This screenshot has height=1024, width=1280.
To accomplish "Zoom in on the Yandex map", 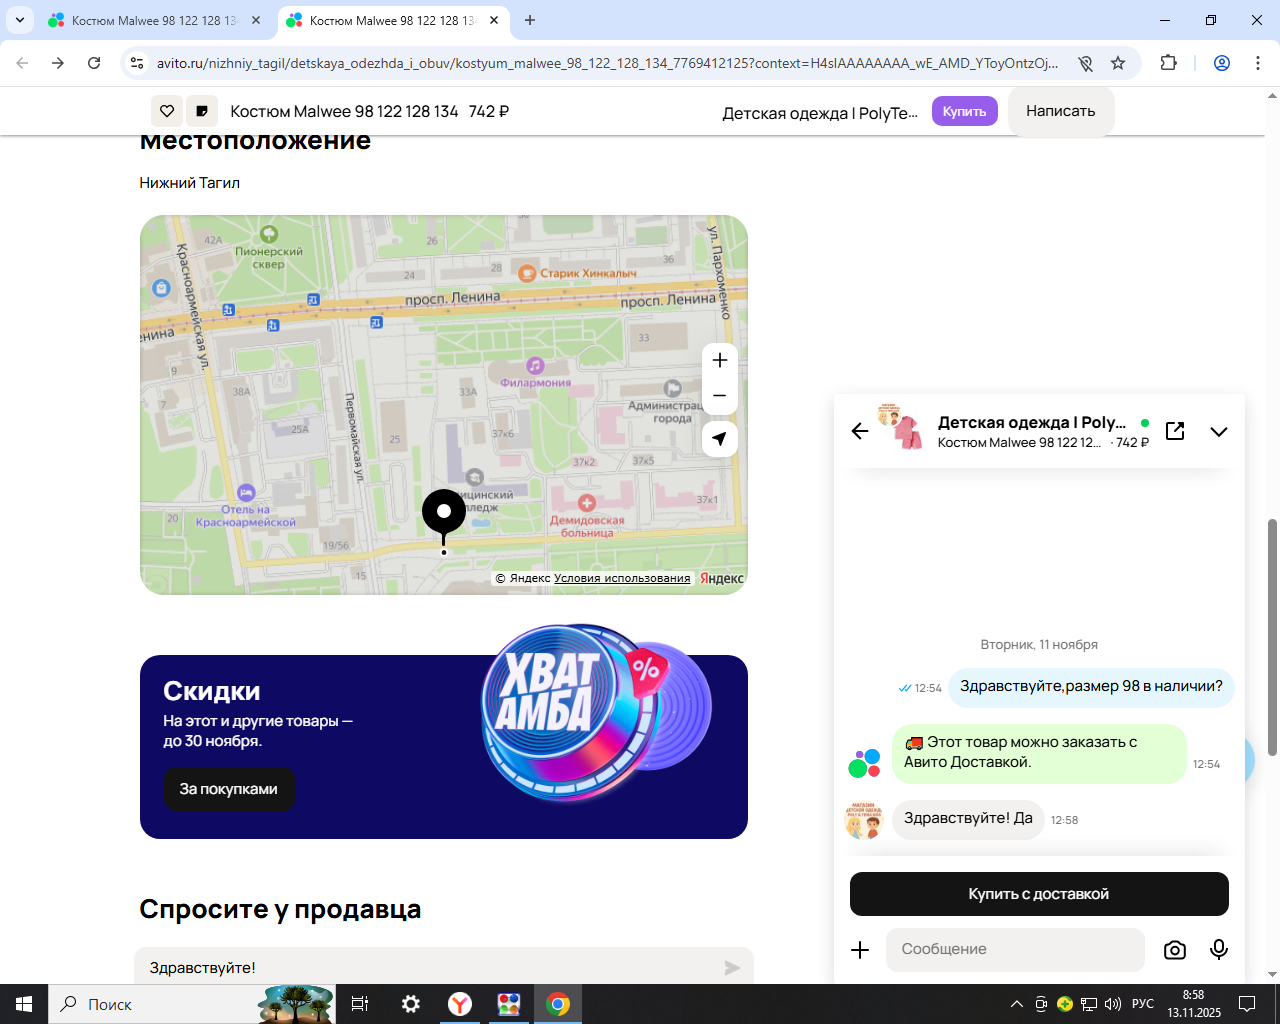I will click(x=720, y=360).
